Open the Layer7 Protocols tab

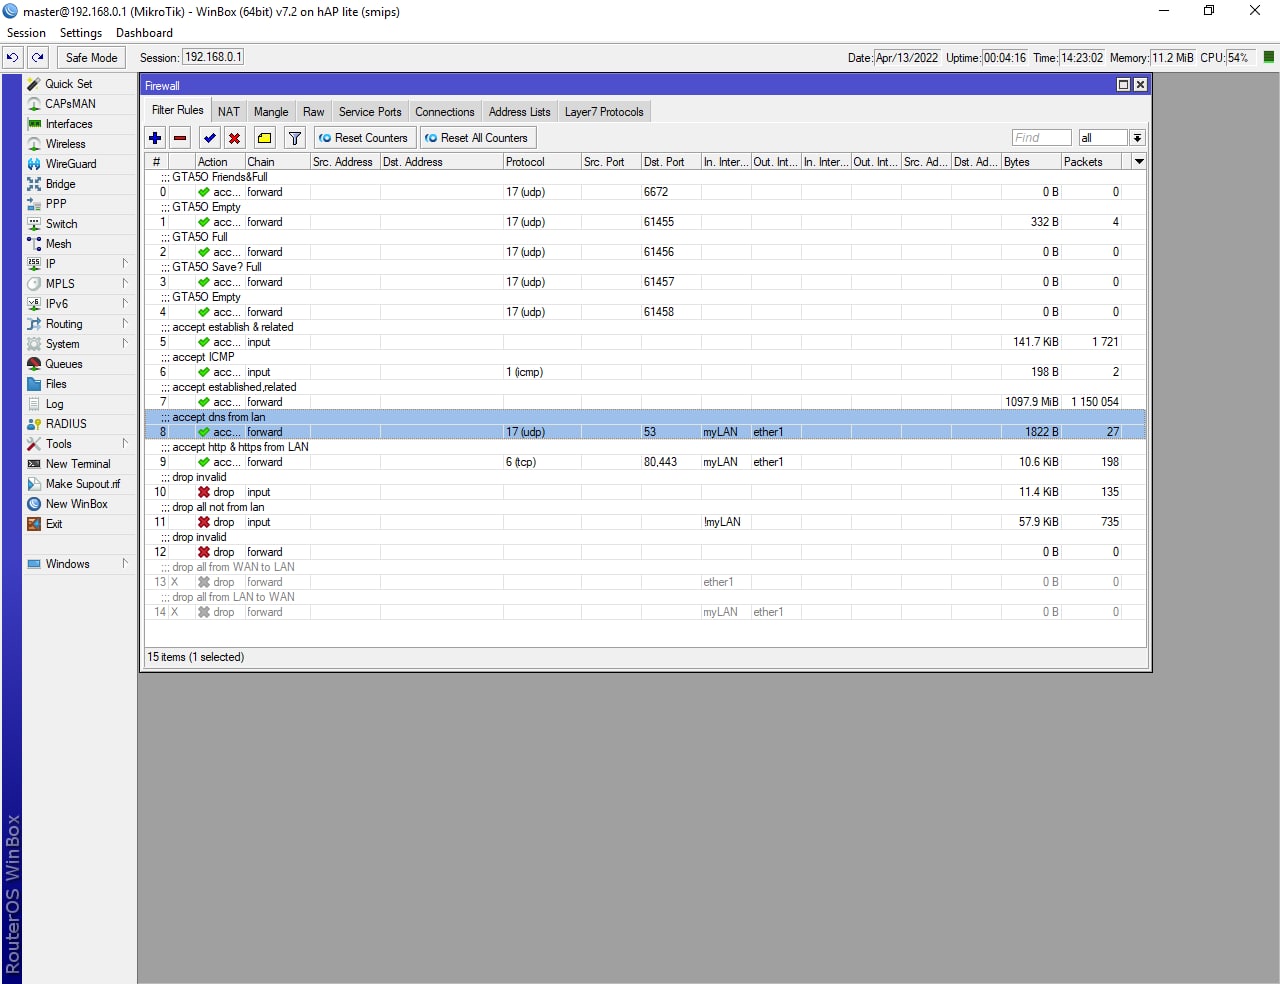tap(604, 112)
